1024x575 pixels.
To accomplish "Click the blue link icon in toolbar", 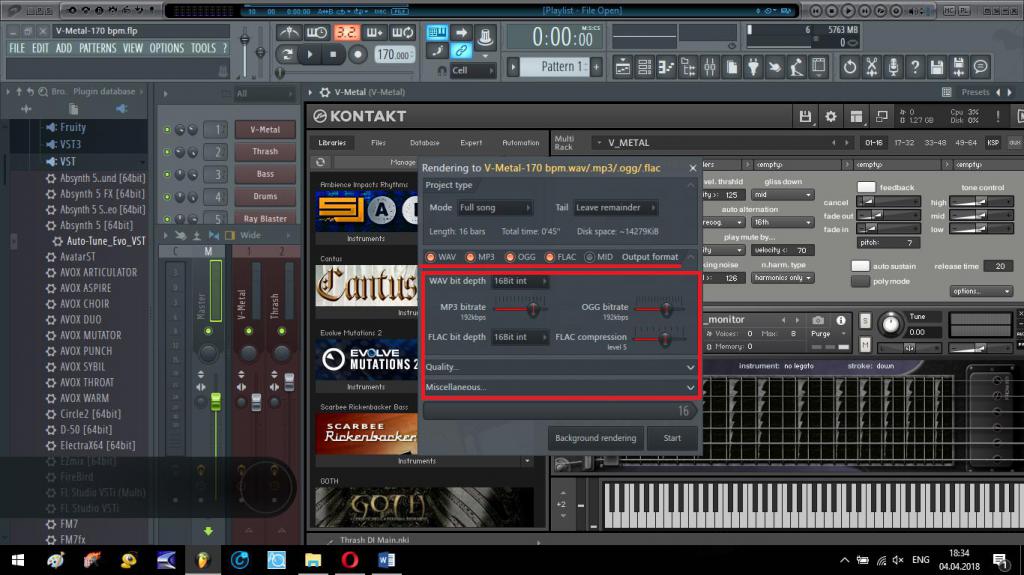I will [x=461, y=50].
